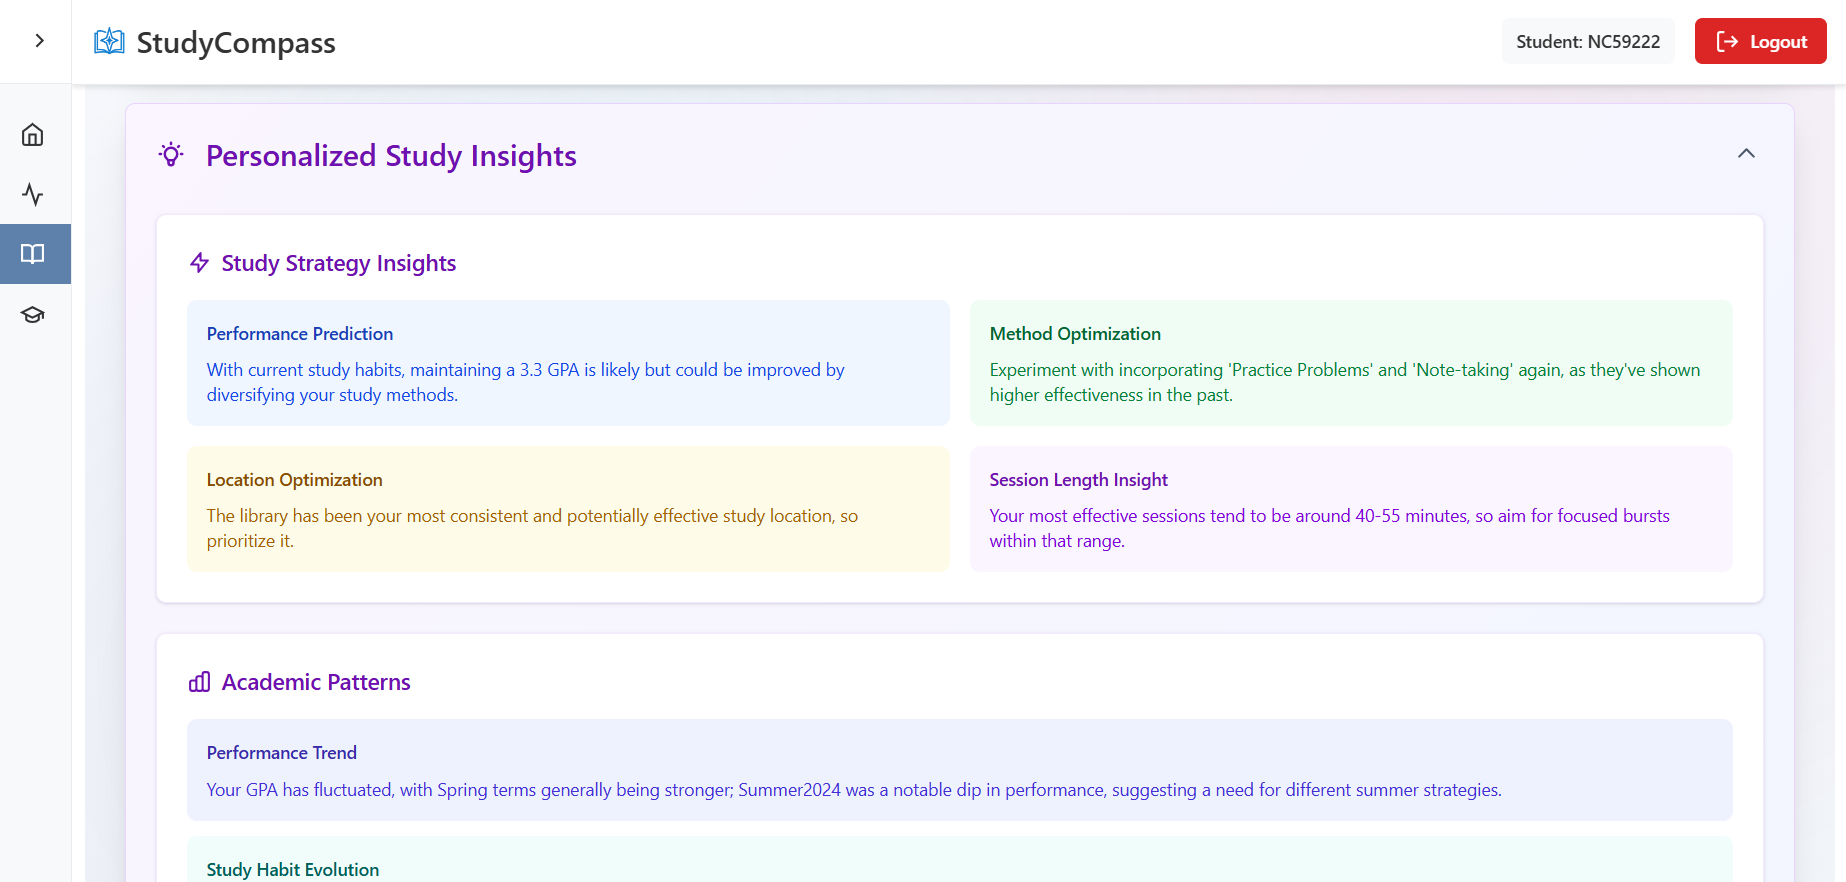Click the 40-55 minutes session text
This screenshot has width=1846, height=882.
pyautogui.click(x=1330, y=528)
